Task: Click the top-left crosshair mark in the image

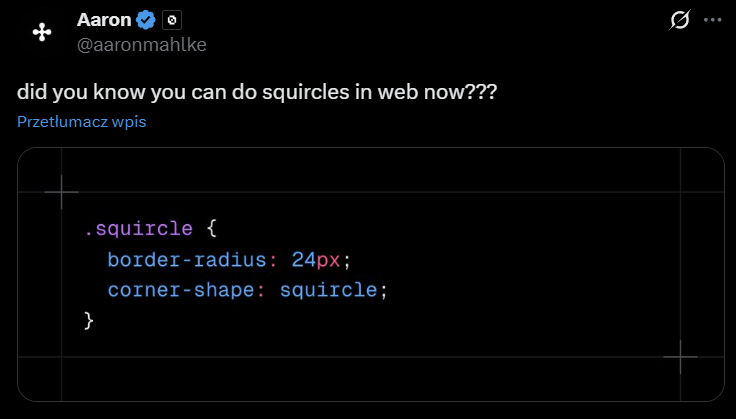Action: point(62,190)
